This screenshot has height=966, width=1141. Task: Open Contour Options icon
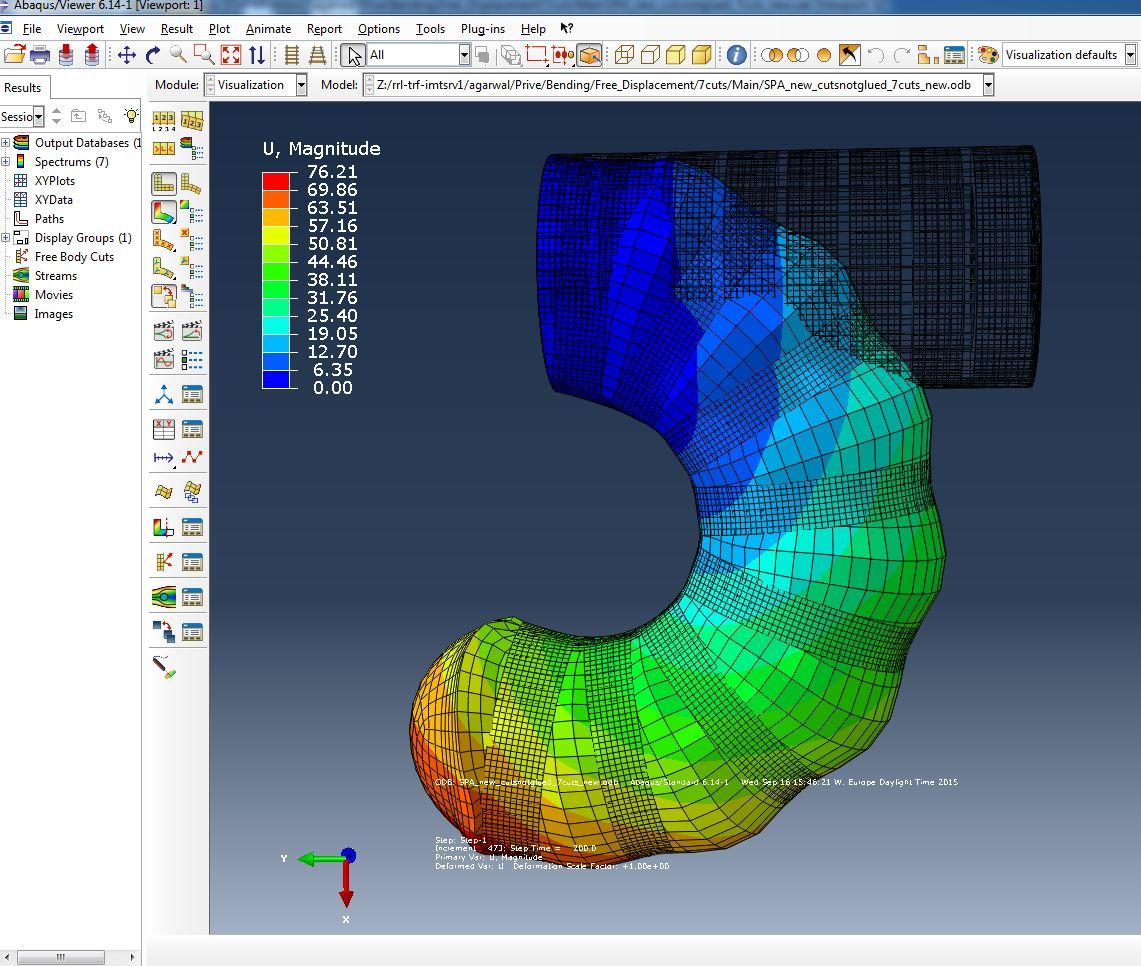[x=192, y=212]
